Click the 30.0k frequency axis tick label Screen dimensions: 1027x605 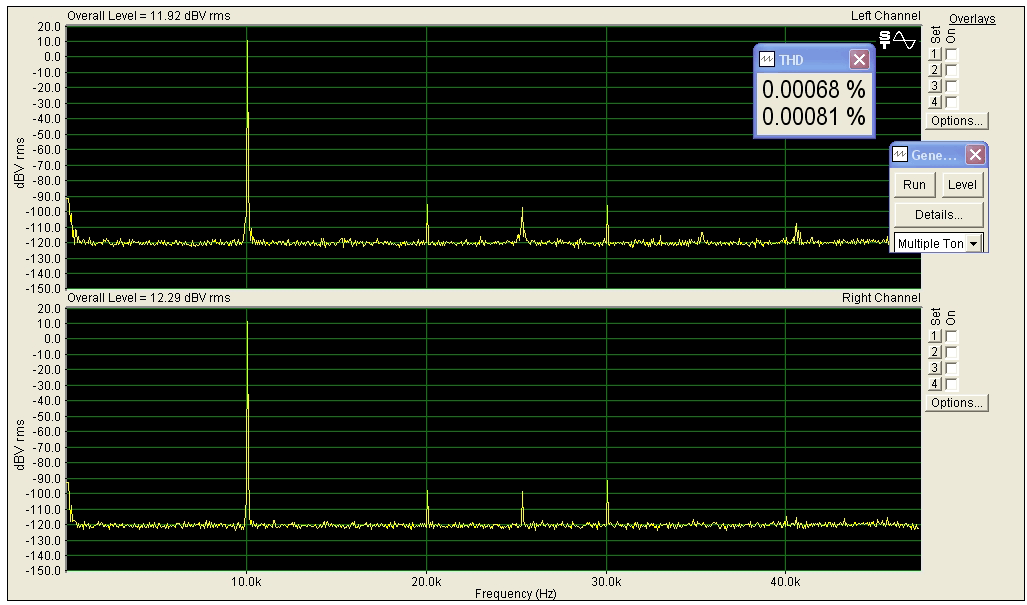[x=607, y=581]
